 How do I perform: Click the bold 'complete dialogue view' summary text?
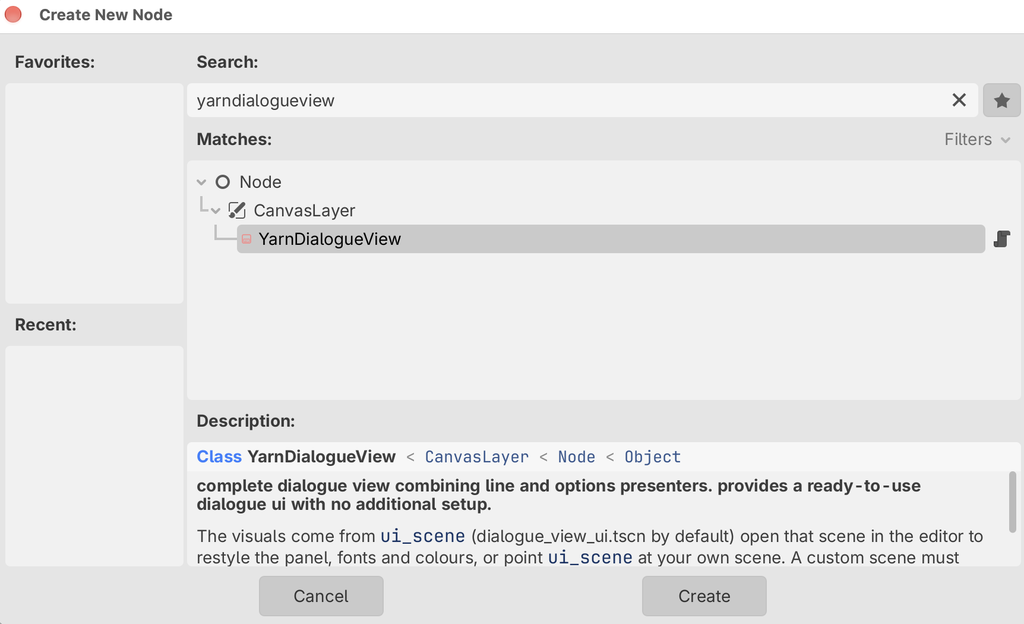pyautogui.click(x=558, y=495)
